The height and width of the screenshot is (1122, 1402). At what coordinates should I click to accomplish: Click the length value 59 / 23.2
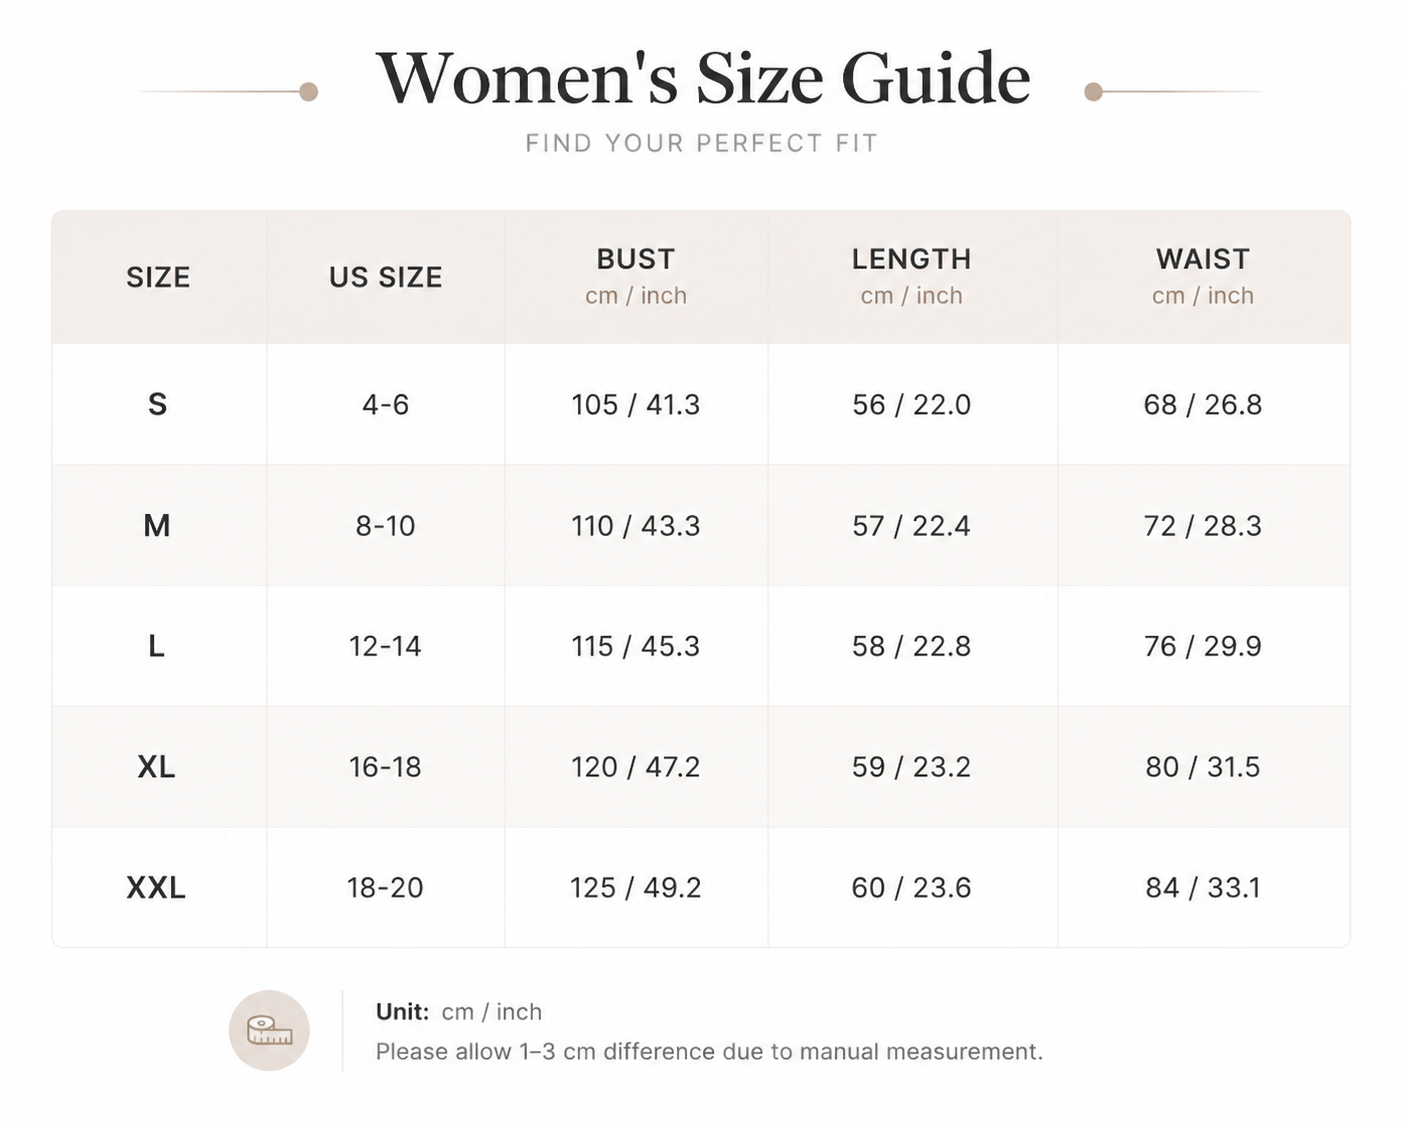pos(911,767)
